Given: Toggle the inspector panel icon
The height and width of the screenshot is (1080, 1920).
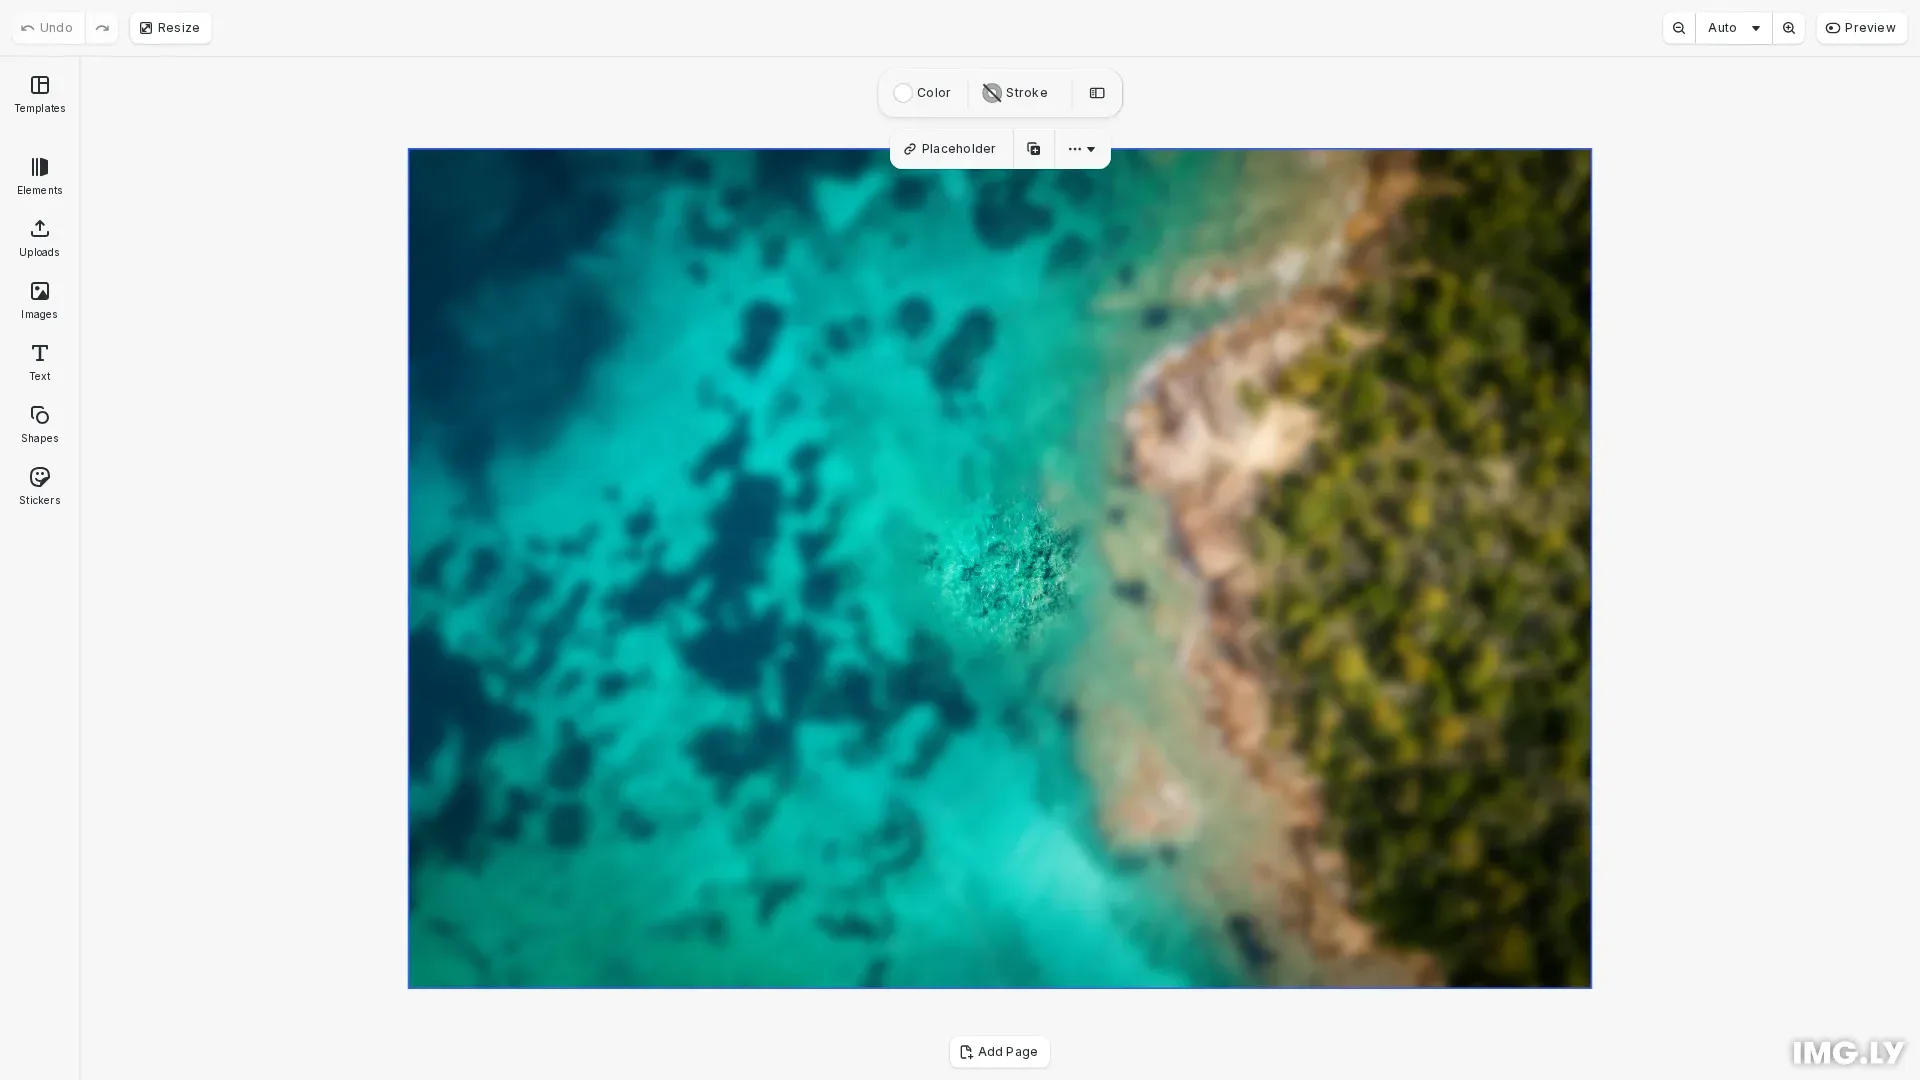Looking at the screenshot, I should (x=1097, y=93).
